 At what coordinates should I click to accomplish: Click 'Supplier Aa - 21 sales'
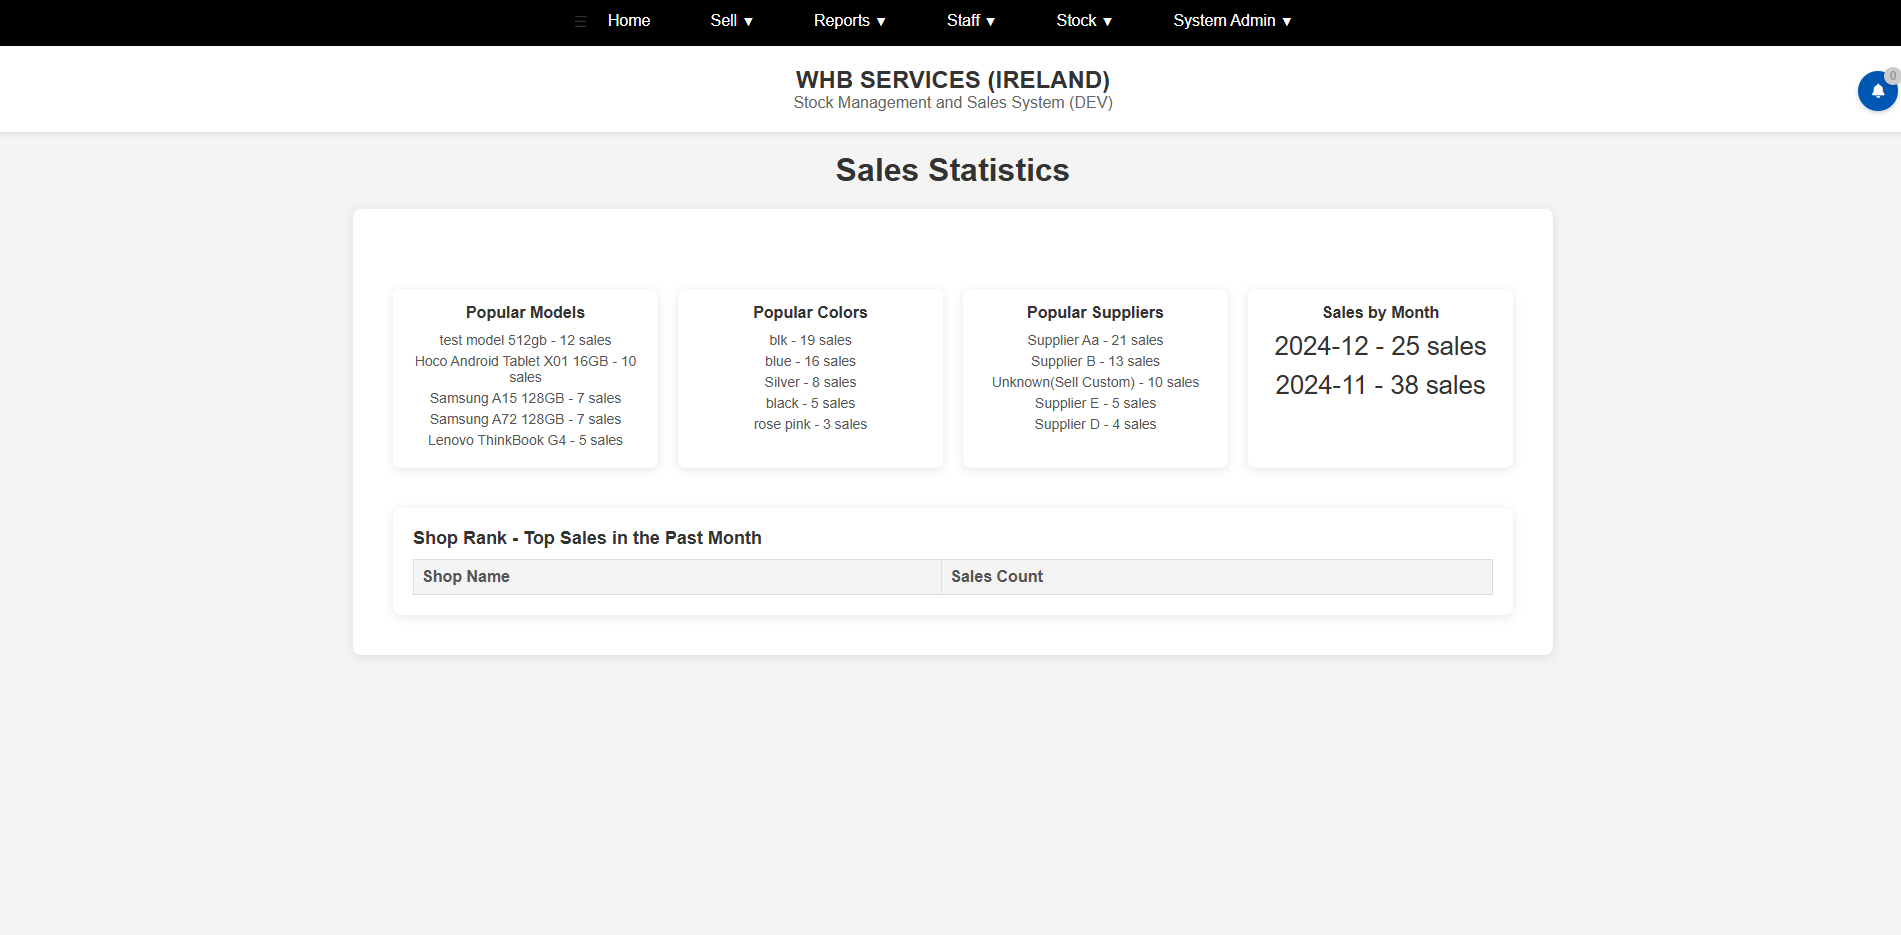[x=1095, y=341]
